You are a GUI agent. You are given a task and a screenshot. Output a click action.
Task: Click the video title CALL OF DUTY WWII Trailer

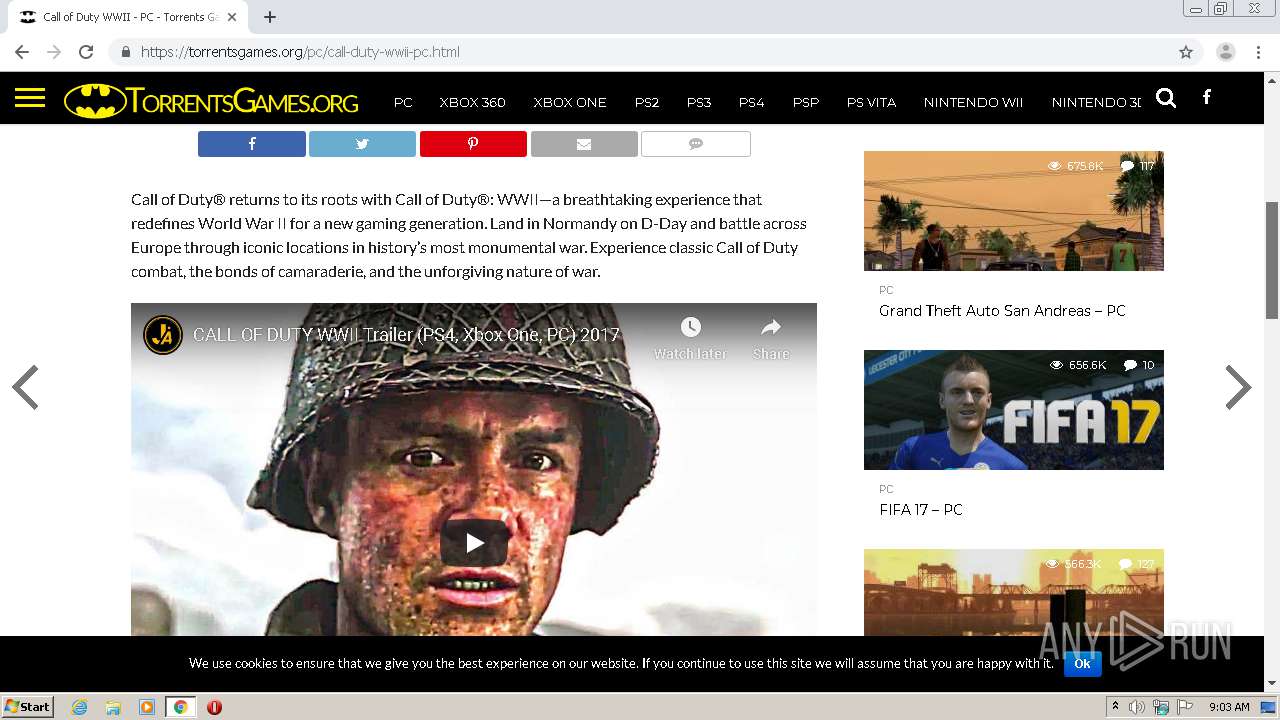coord(406,335)
